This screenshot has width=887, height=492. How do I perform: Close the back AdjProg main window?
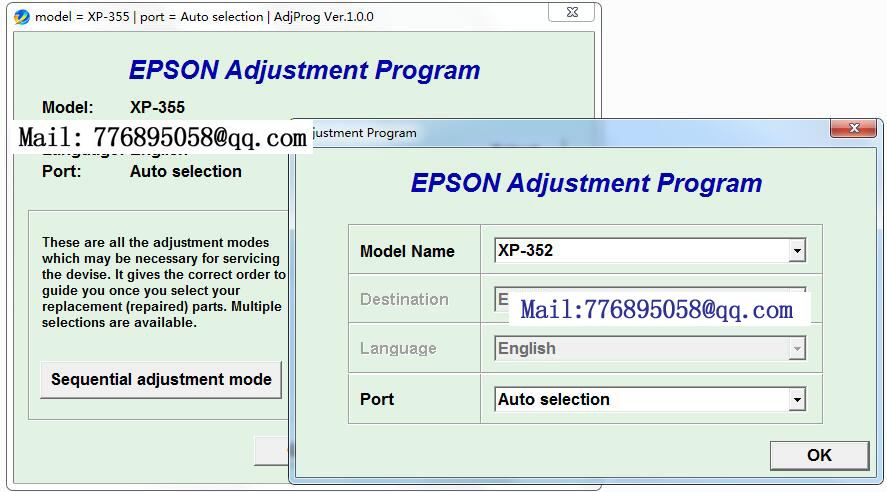pyautogui.click(x=572, y=12)
